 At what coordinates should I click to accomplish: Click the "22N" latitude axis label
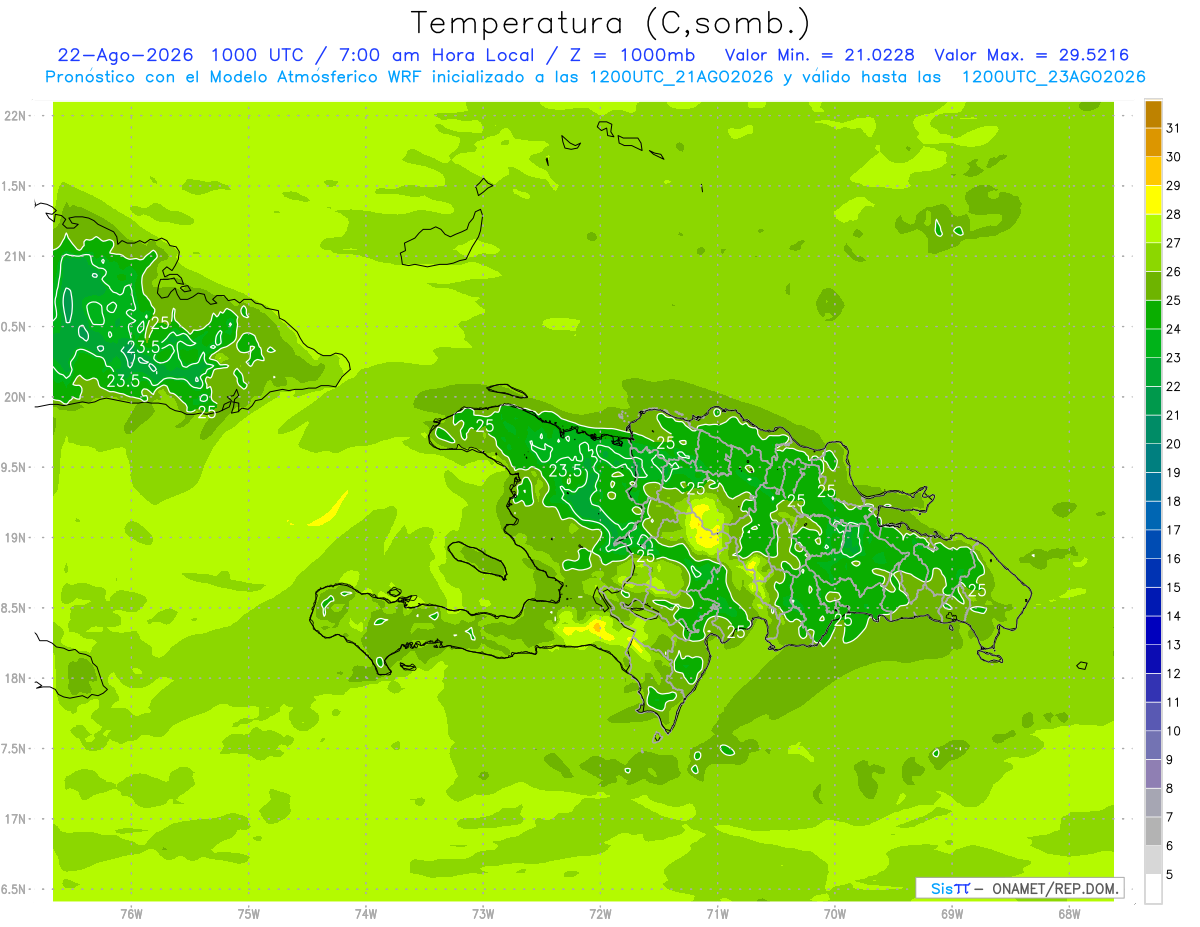[14, 116]
